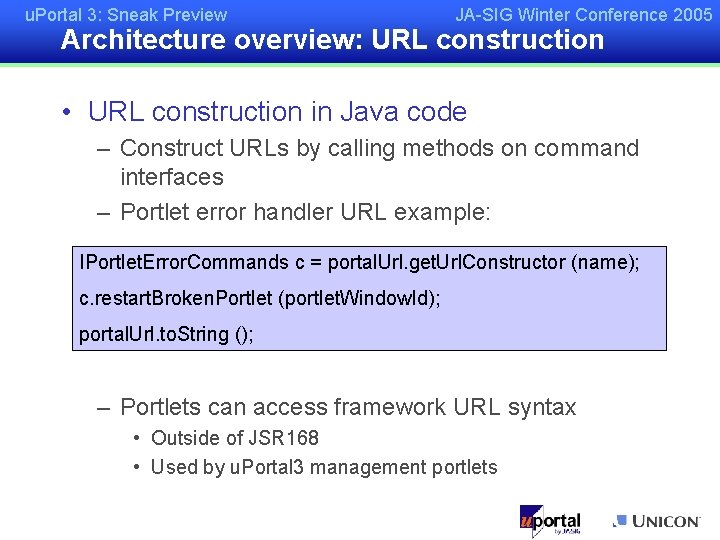Click the 'uPortal 3: Sneak Preview' header text

pyautogui.click(x=126, y=15)
